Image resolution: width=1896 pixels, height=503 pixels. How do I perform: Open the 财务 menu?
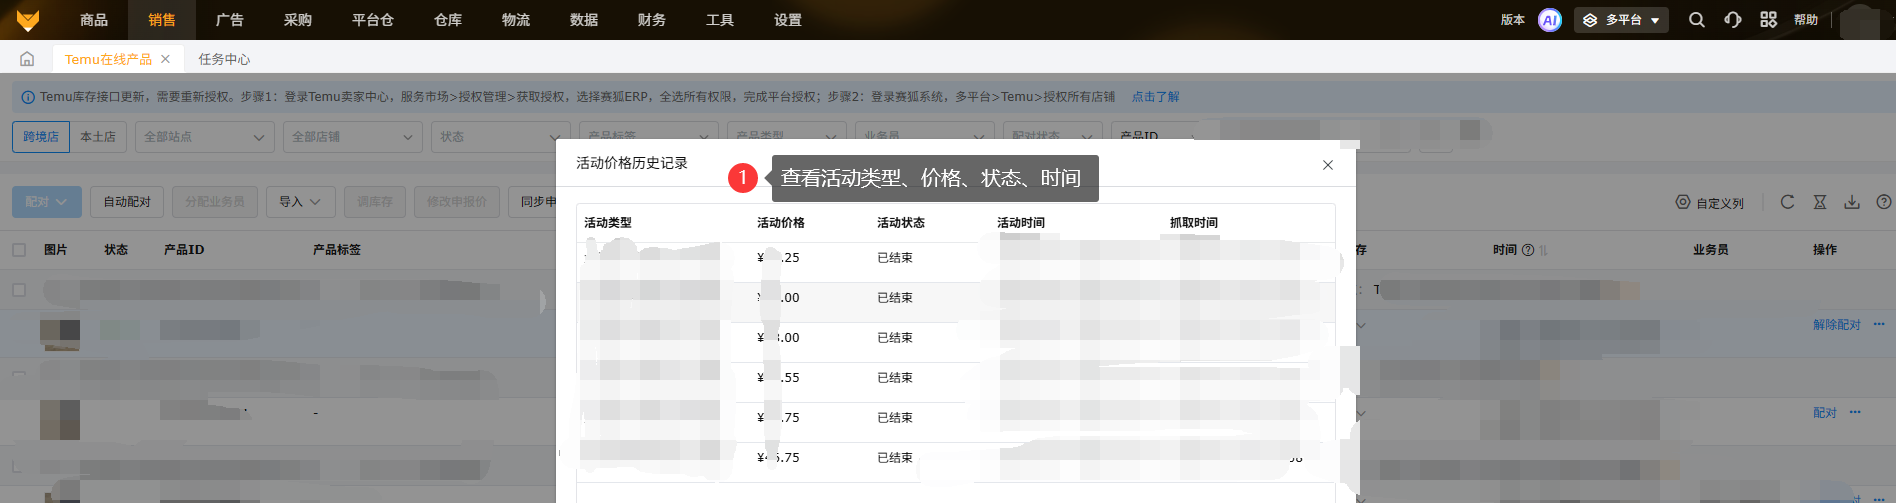click(652, 20)
